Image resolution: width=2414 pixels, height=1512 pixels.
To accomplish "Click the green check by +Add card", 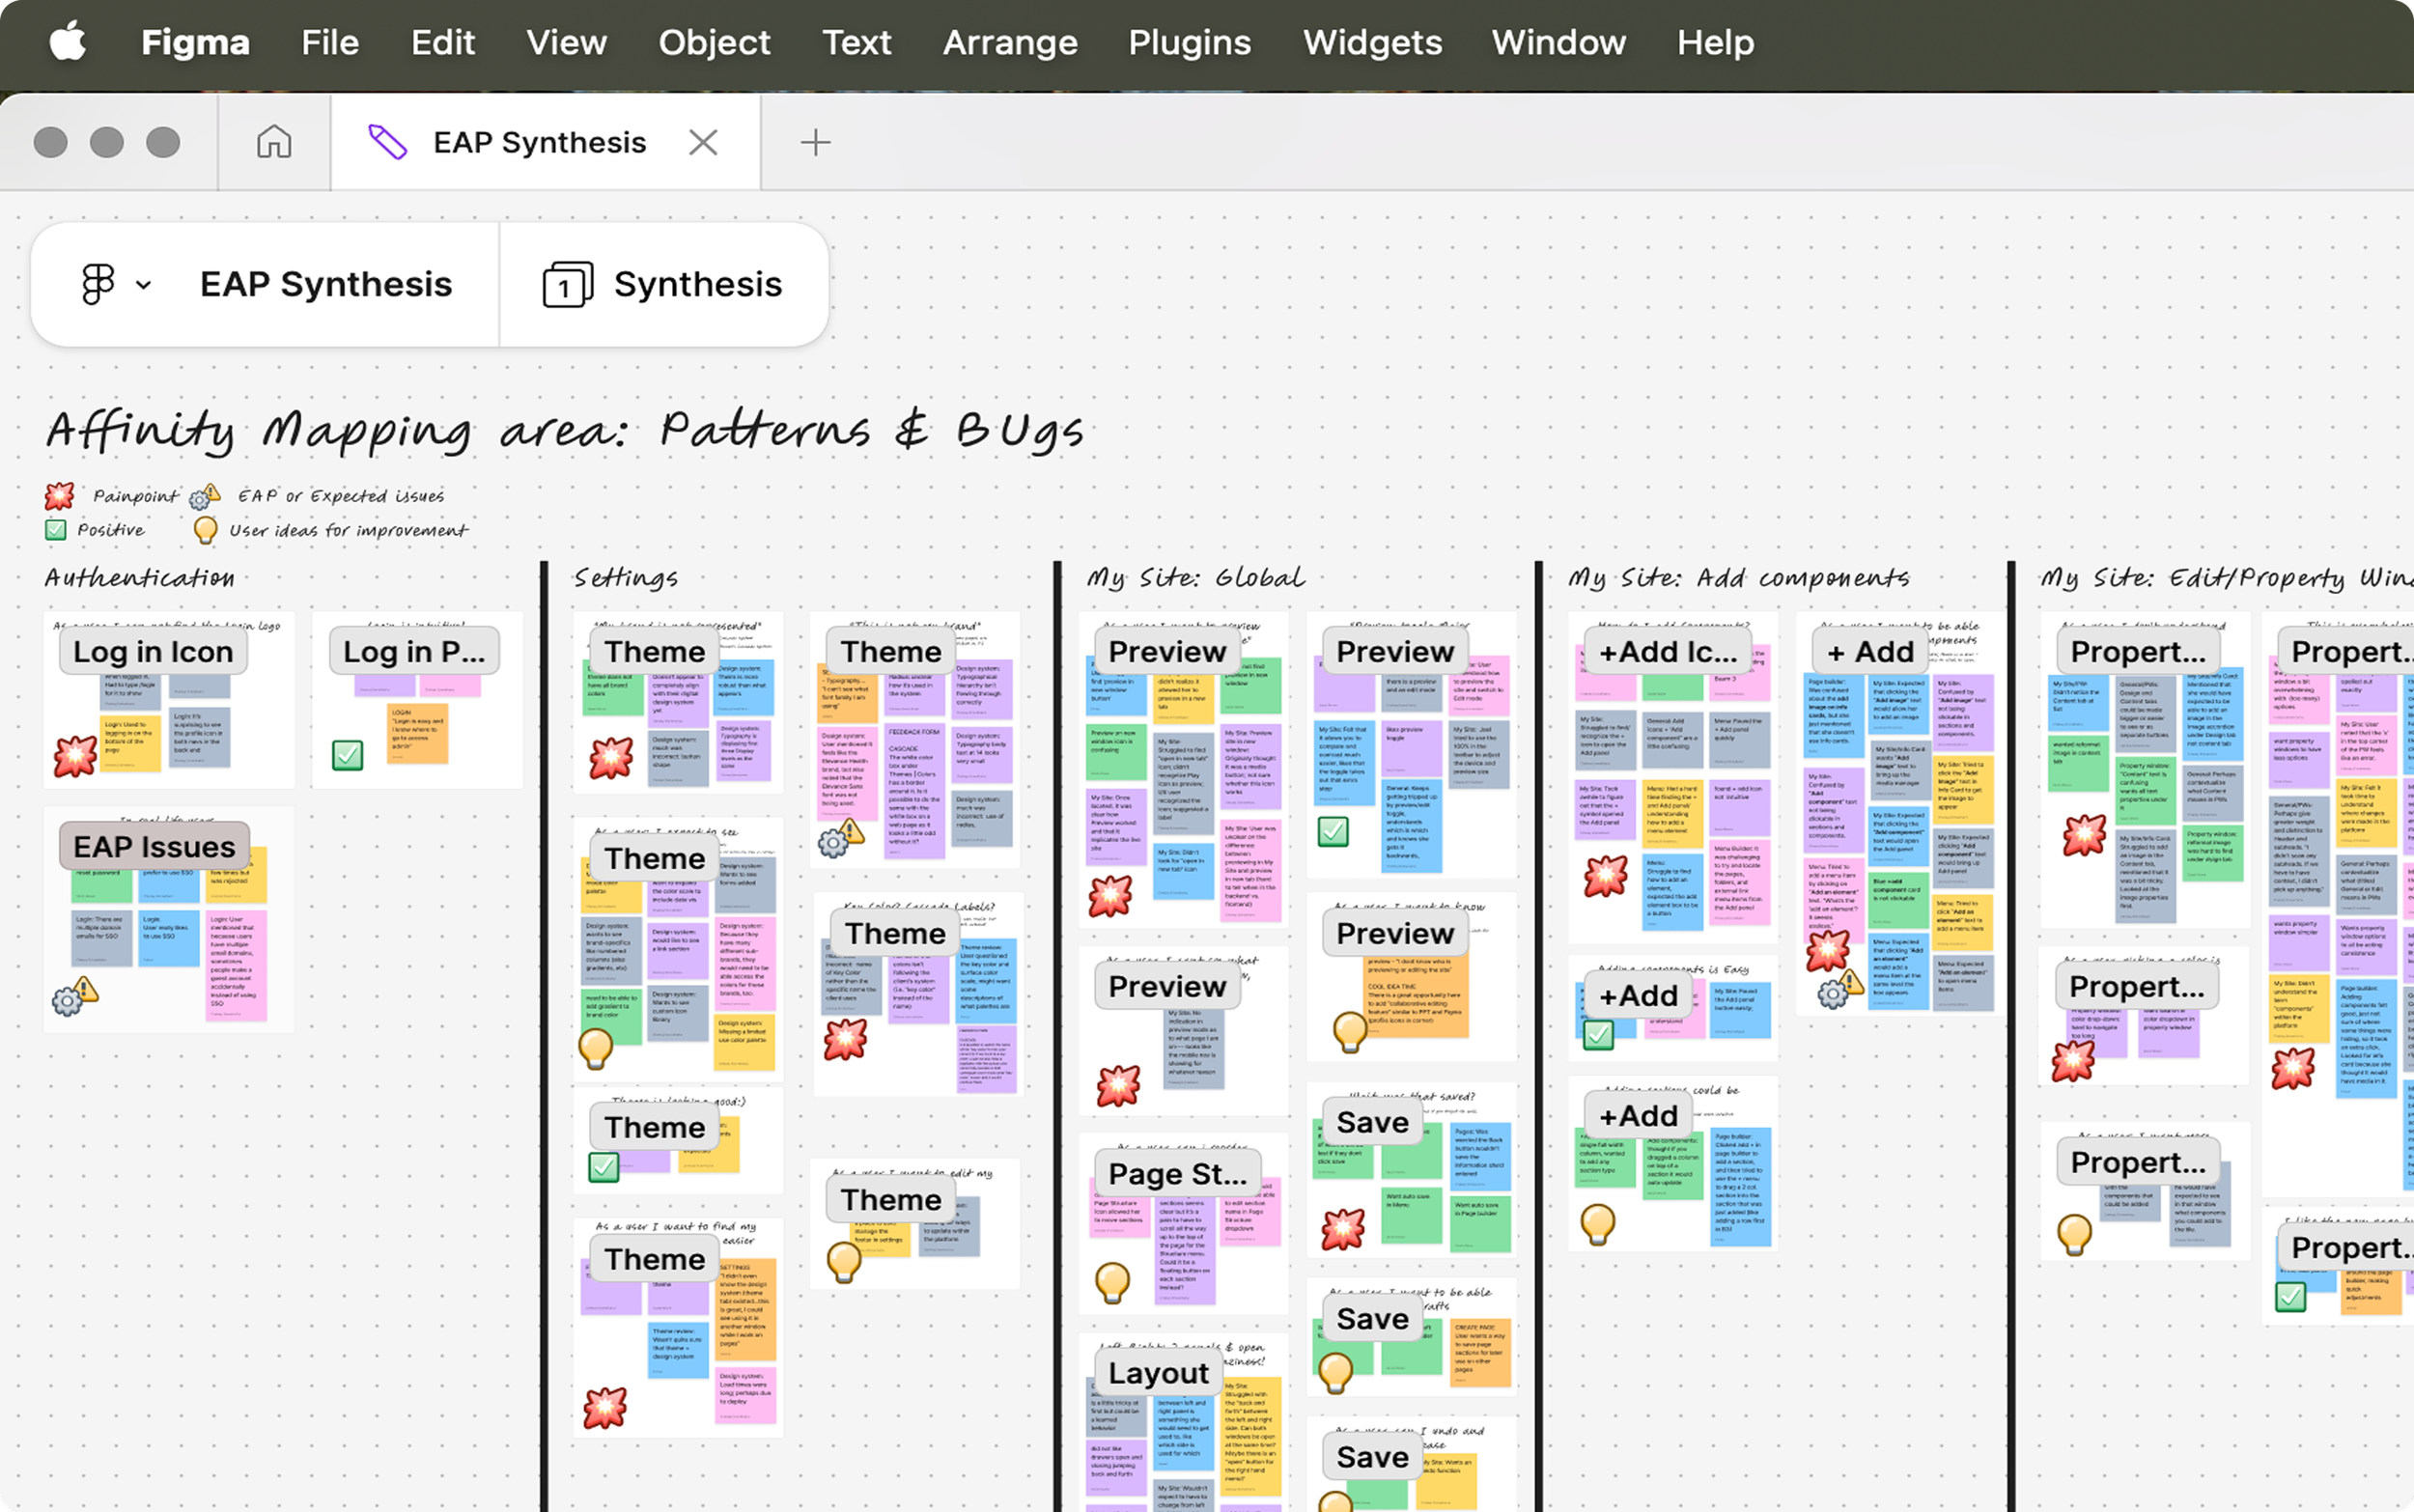I will pos(1598,1033).
